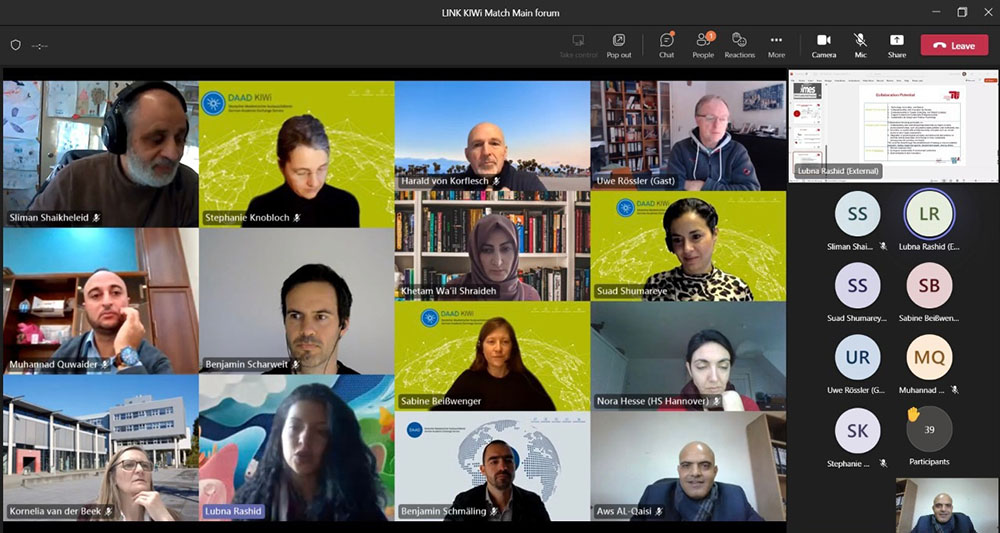Toggle the Mic mute button
Screen dimensions: 1000x533
[x=860, y=44]
